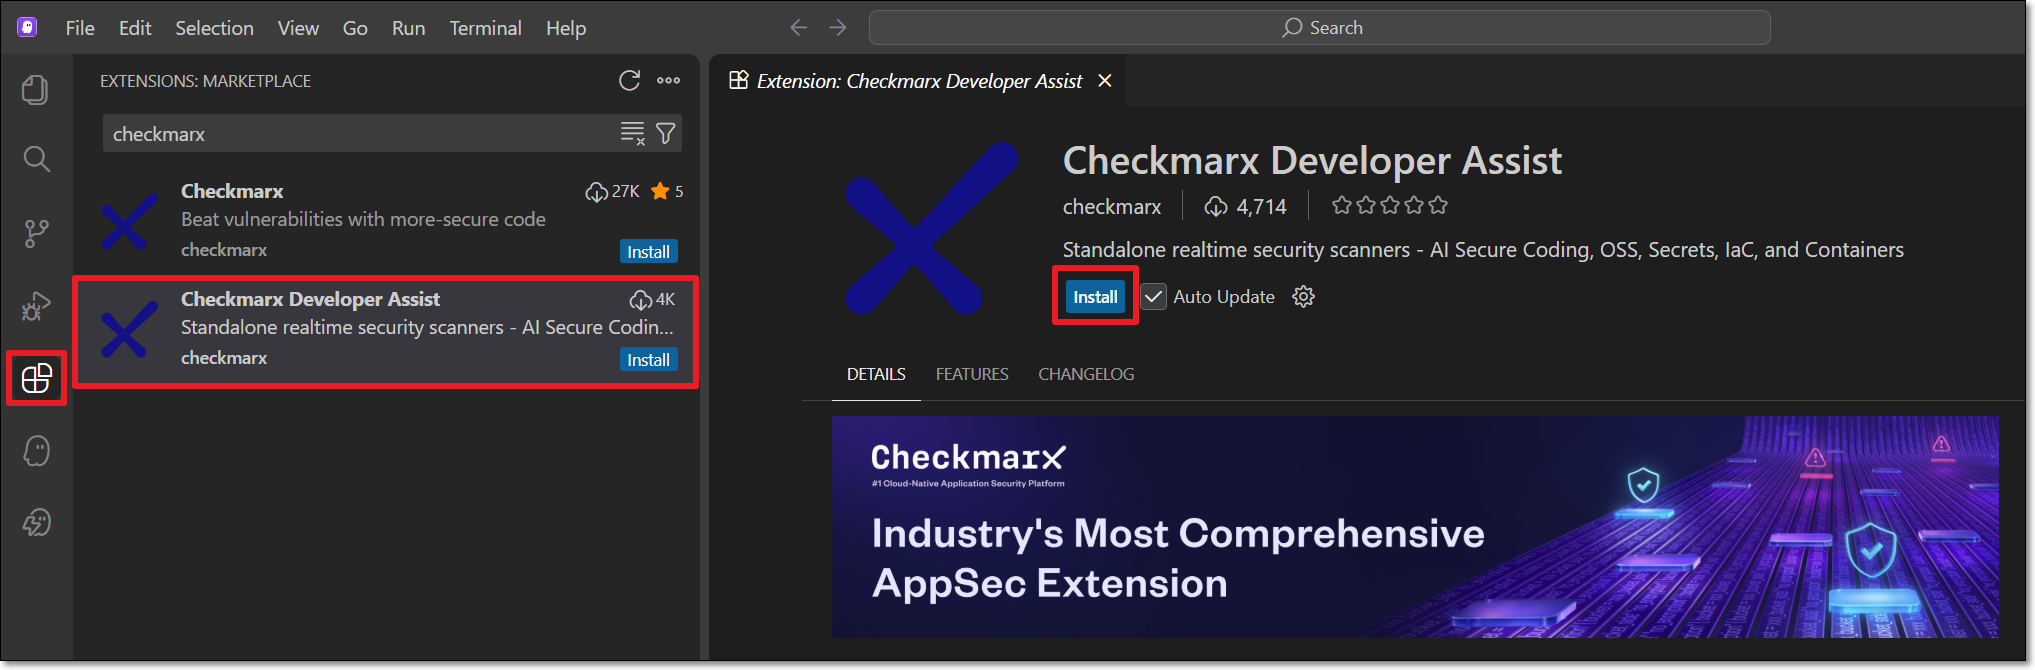
Task: Open the Search view in activity bar
Action: point(36,158)
